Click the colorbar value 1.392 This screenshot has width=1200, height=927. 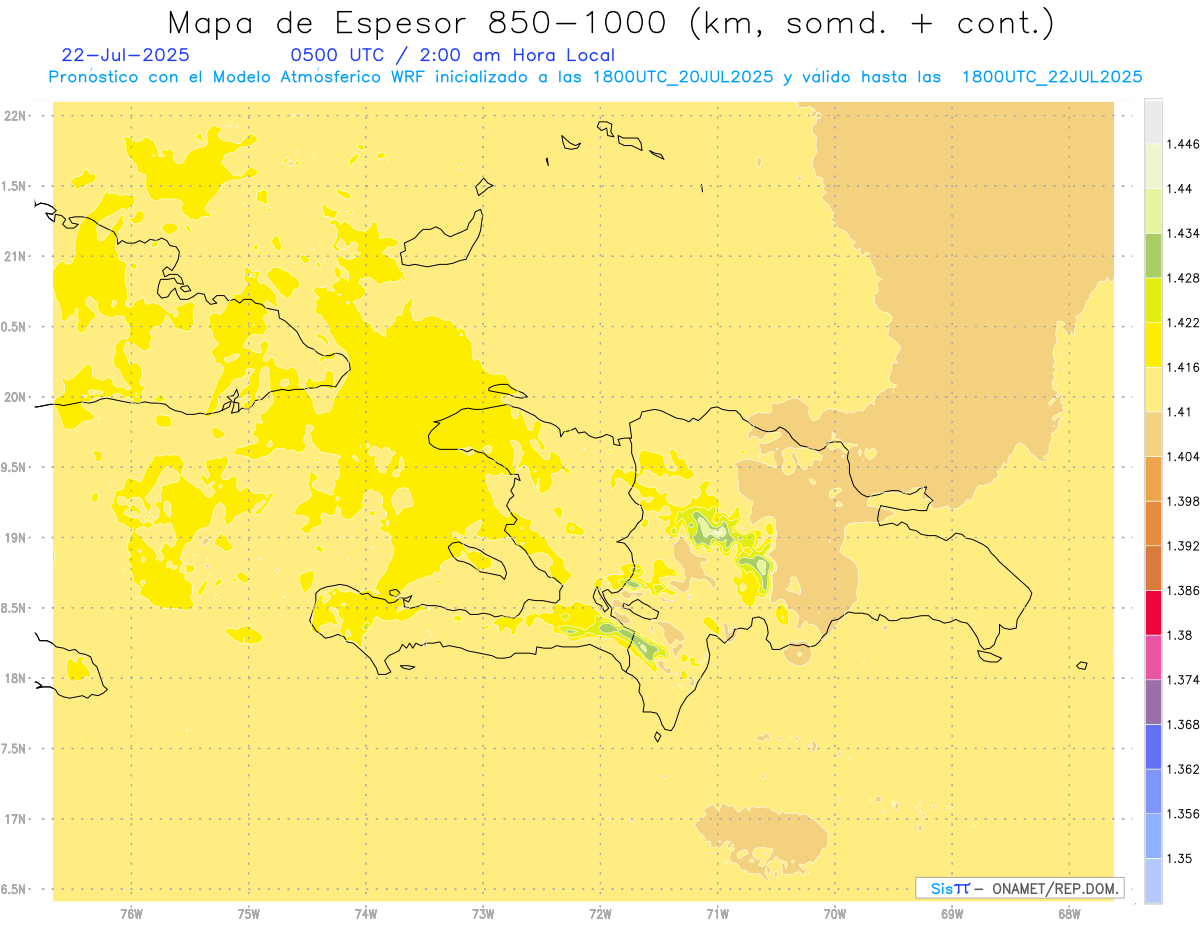point(1184,546)
